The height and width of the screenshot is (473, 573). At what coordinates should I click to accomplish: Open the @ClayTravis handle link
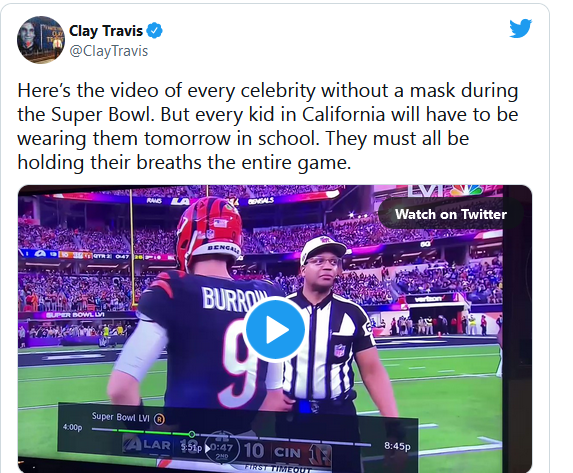tap(109, 51)
